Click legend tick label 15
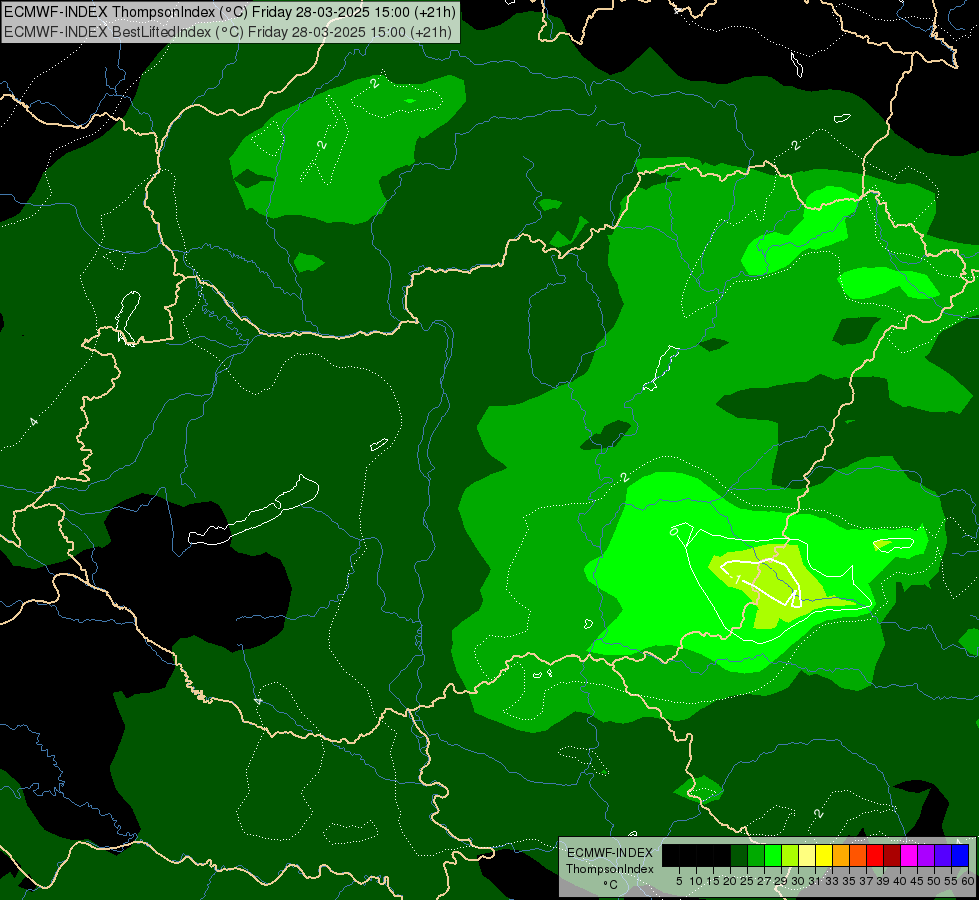 coord(712,881)
